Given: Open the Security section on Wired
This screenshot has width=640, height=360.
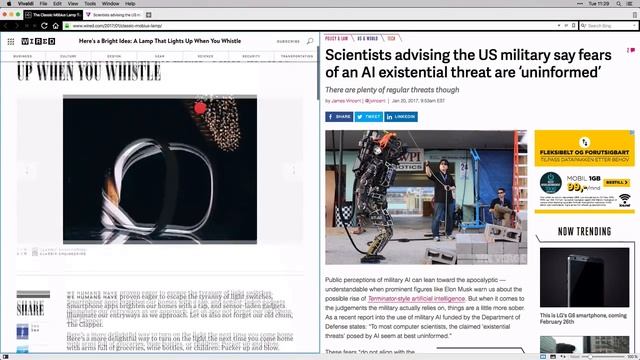Looking at the screenshot, I should 251,56.
